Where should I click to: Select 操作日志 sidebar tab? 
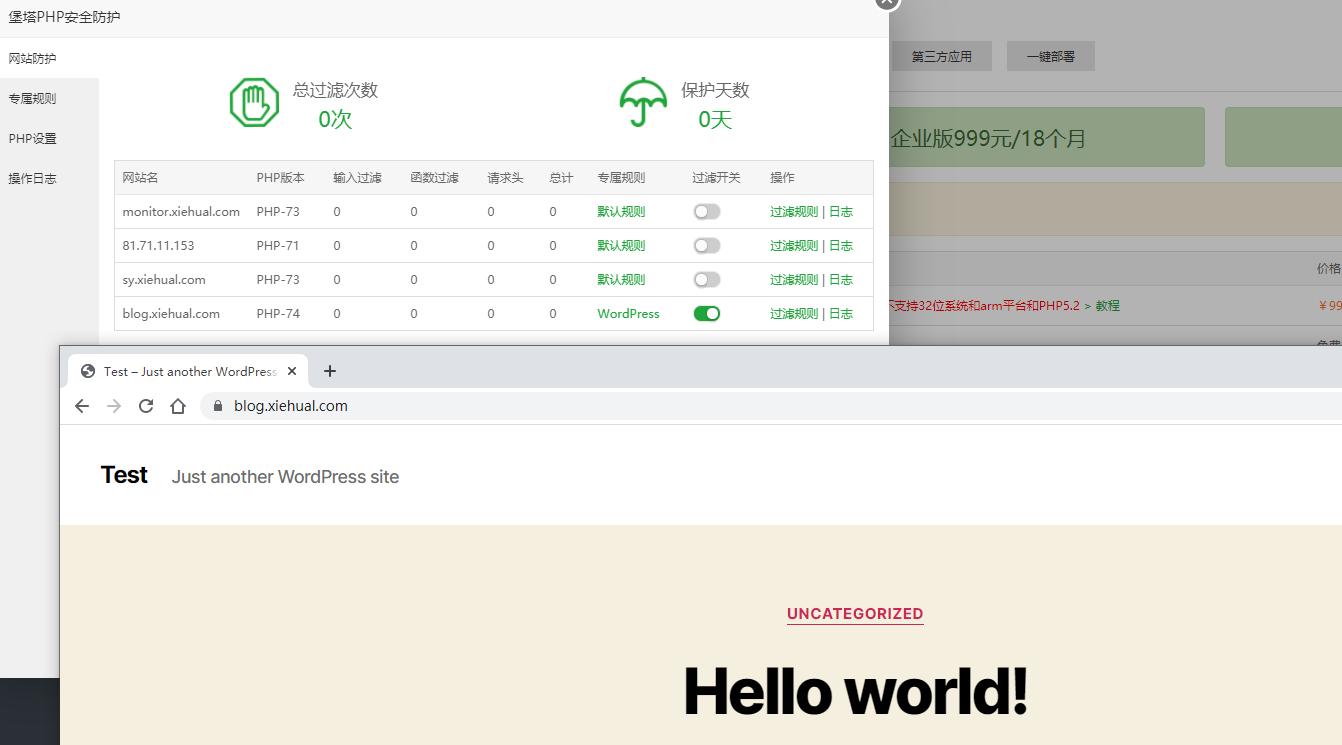coord(49,178)
